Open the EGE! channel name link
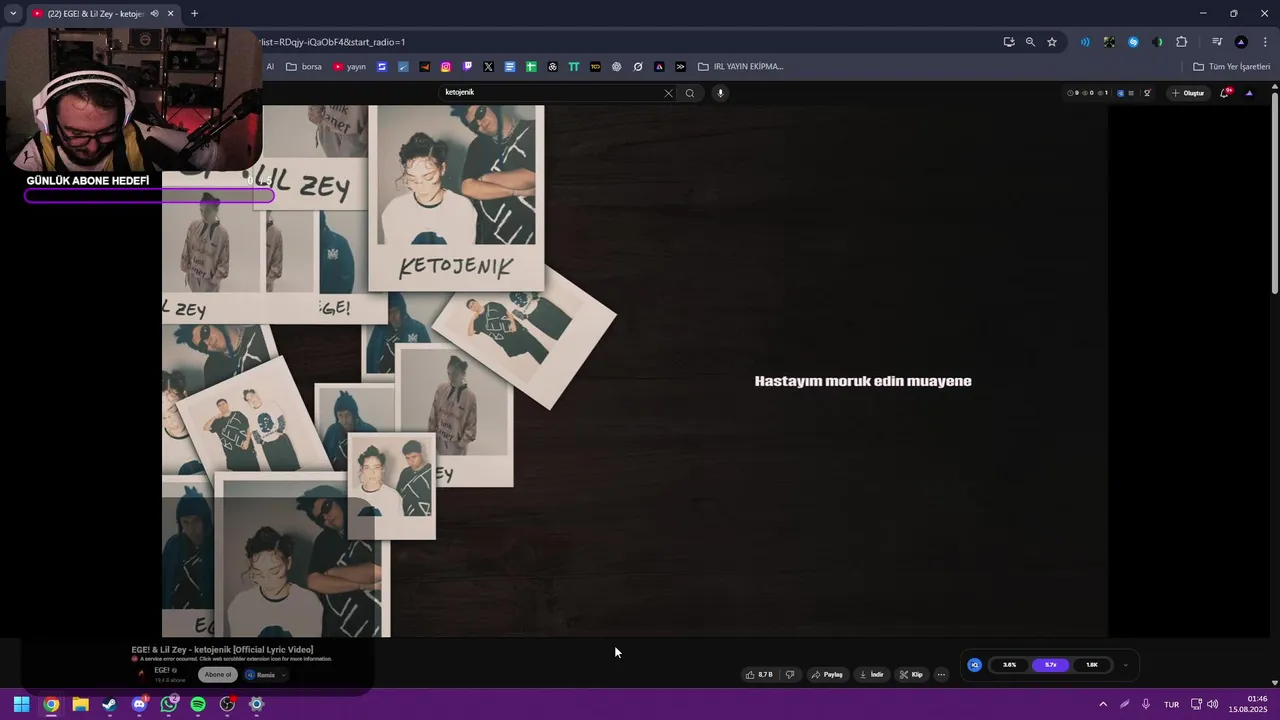 pos(162,670)
